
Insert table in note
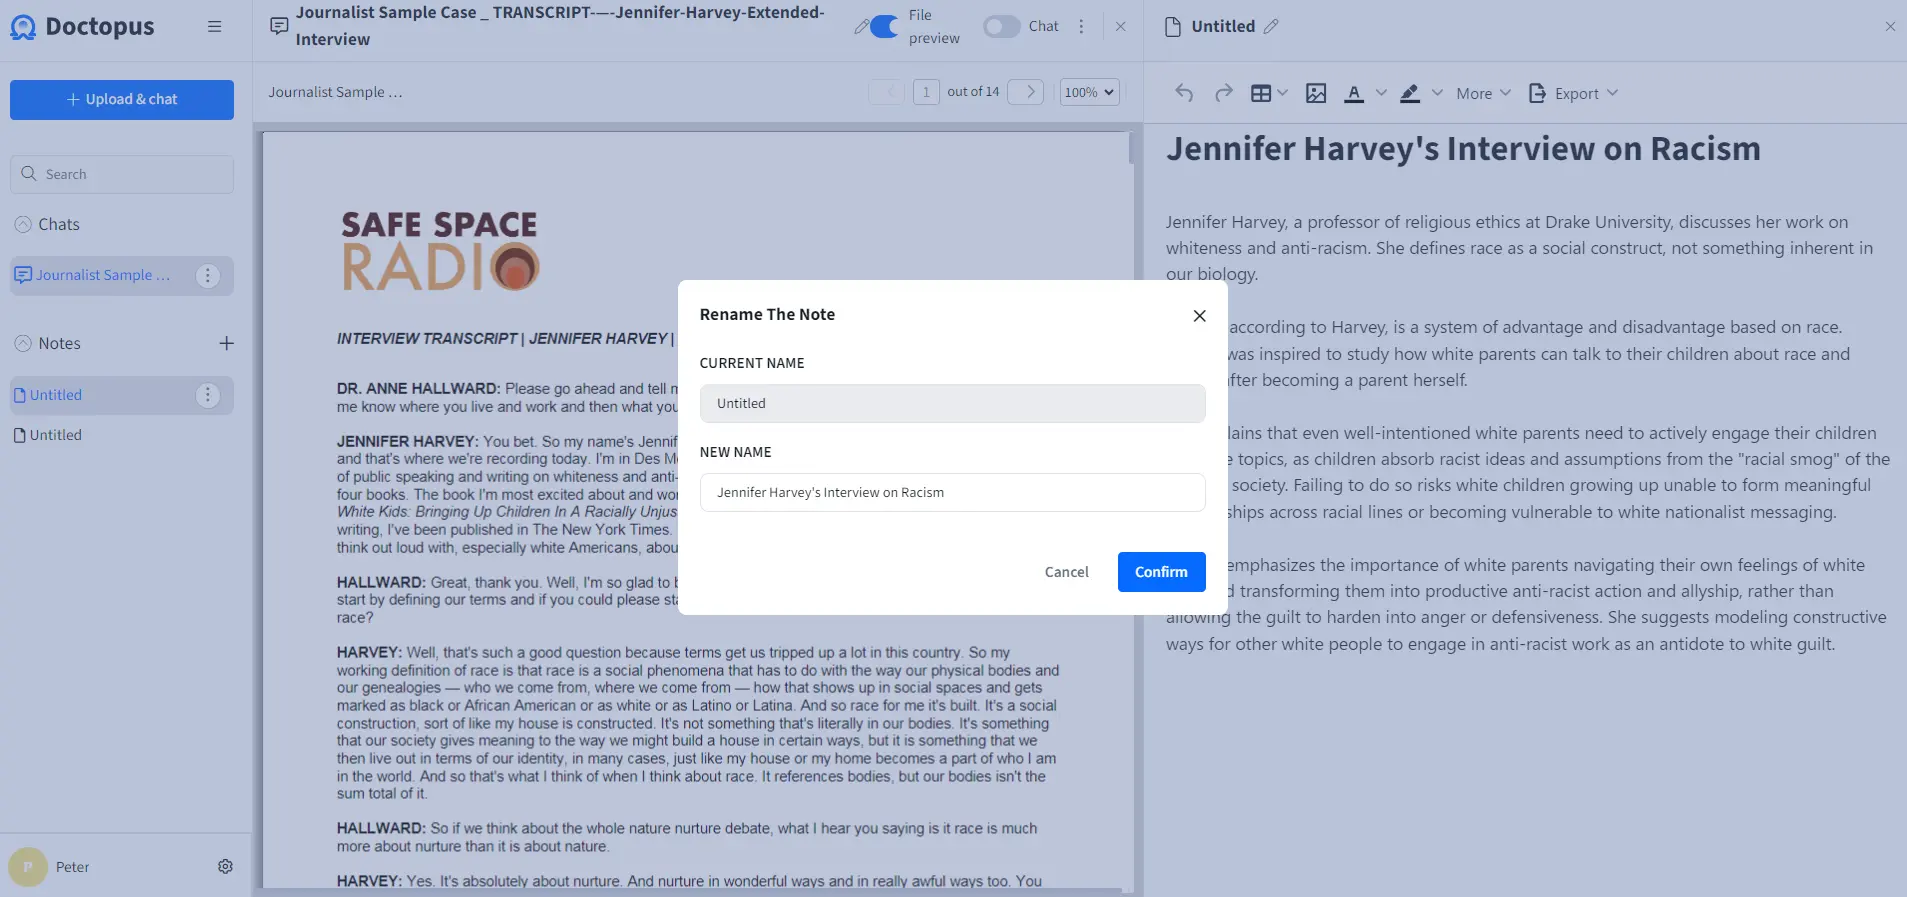pyautogui.click(x=1261, y=93)
